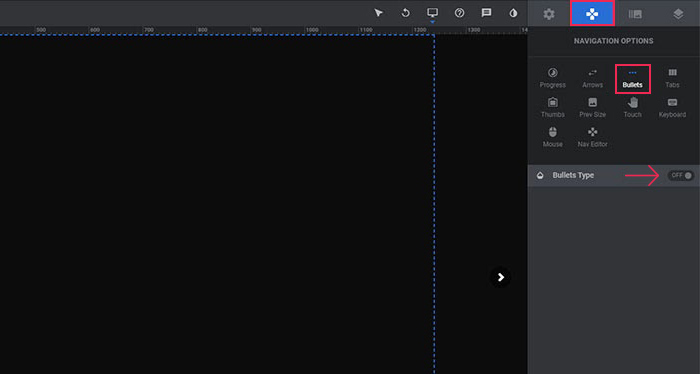Viewport: 700px width, 374px height.
Task: Click the next slide arrow on canvas
Action: pyautogui.click(x=500, y=277)
